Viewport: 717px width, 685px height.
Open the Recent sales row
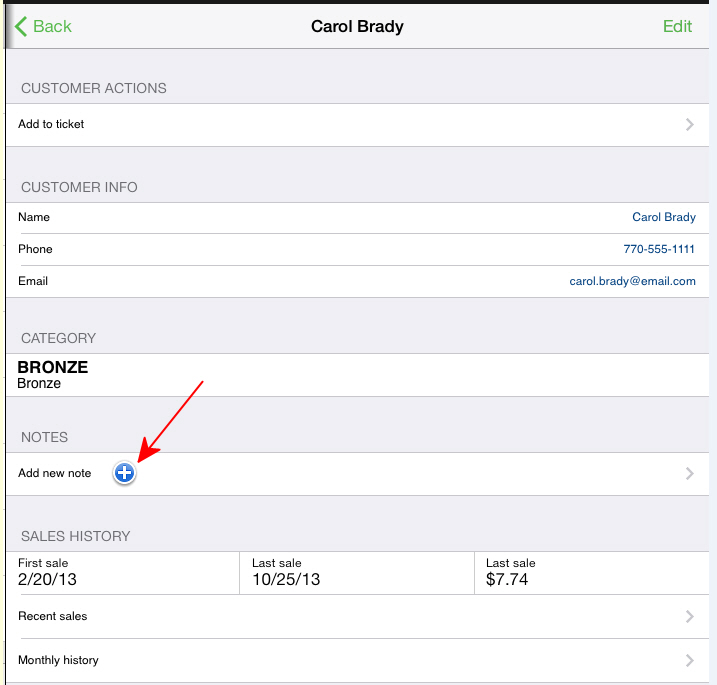(x=358, y=616)
